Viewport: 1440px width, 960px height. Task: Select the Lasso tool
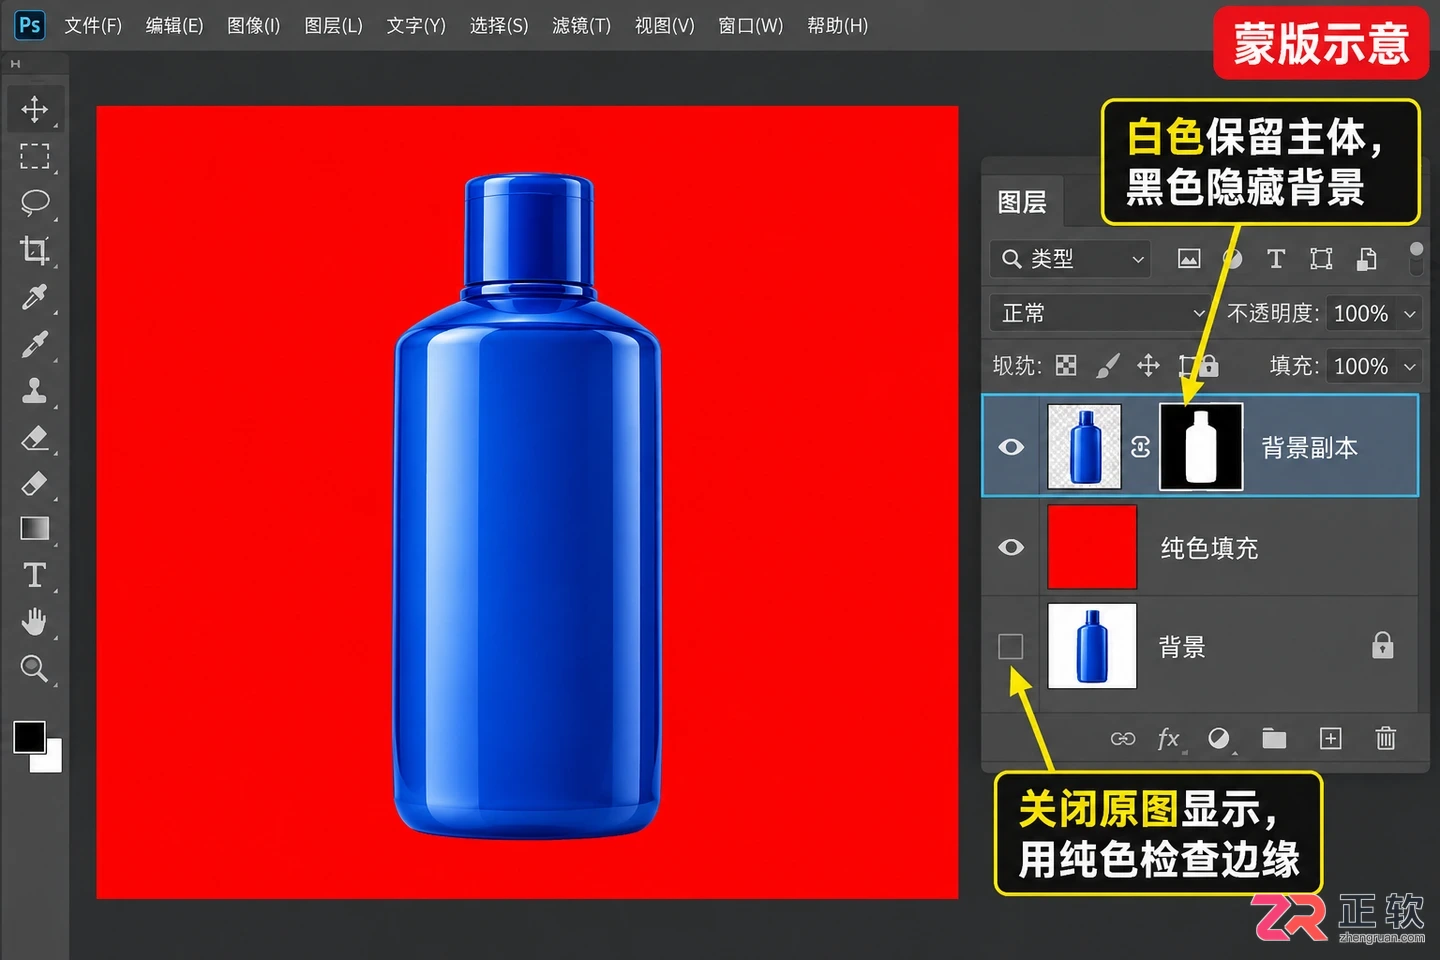click(35, 203)
